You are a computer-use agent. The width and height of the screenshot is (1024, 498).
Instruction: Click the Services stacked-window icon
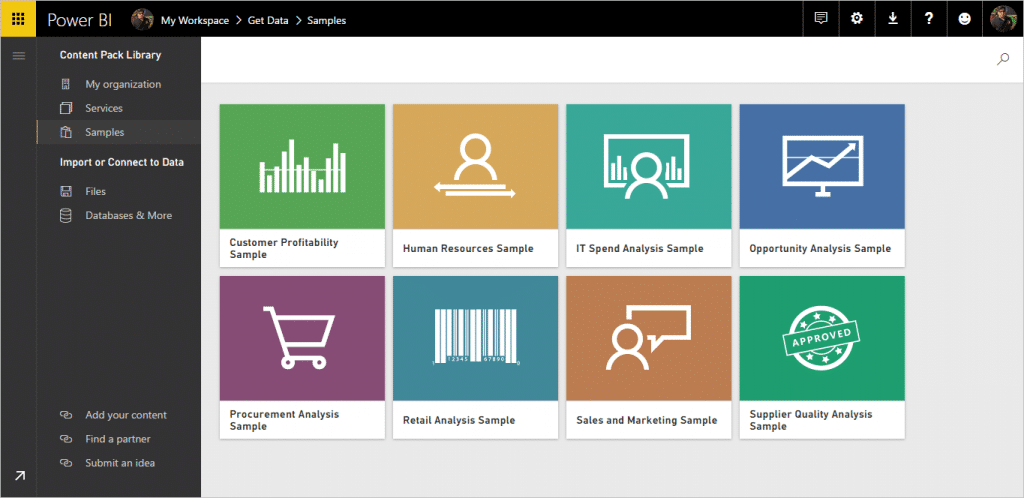[x=65, y=108]
